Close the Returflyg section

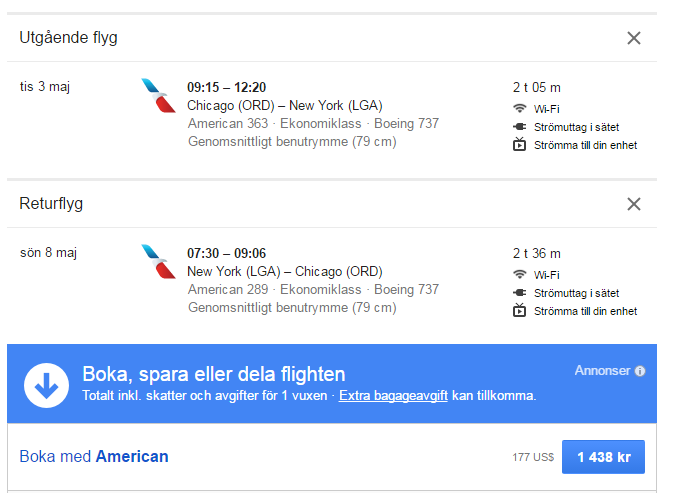tap(633, 204)
